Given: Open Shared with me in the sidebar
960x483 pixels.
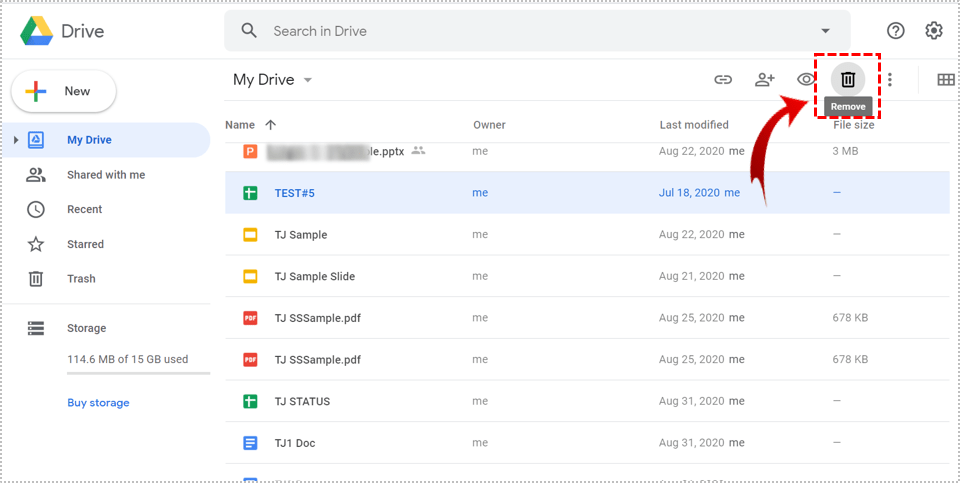Looking at the screenshot, I should point(105,175).
